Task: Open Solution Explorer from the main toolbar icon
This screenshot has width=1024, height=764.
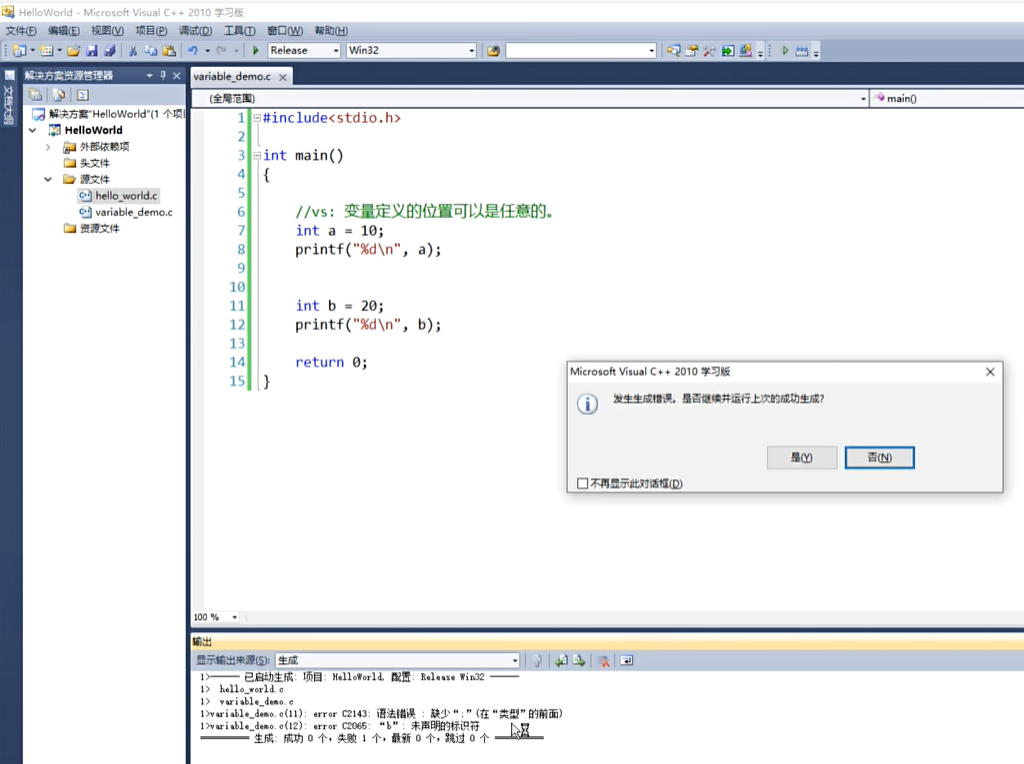Action: point(673,50)
